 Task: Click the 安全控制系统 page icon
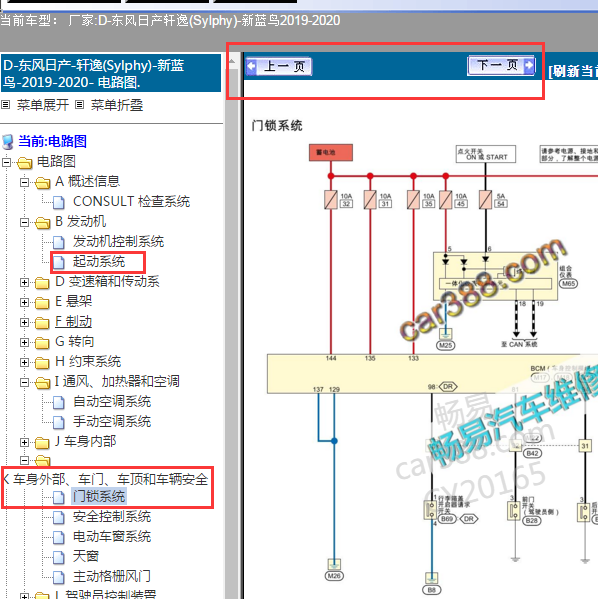pyautogui.click(x=59, y=517)
